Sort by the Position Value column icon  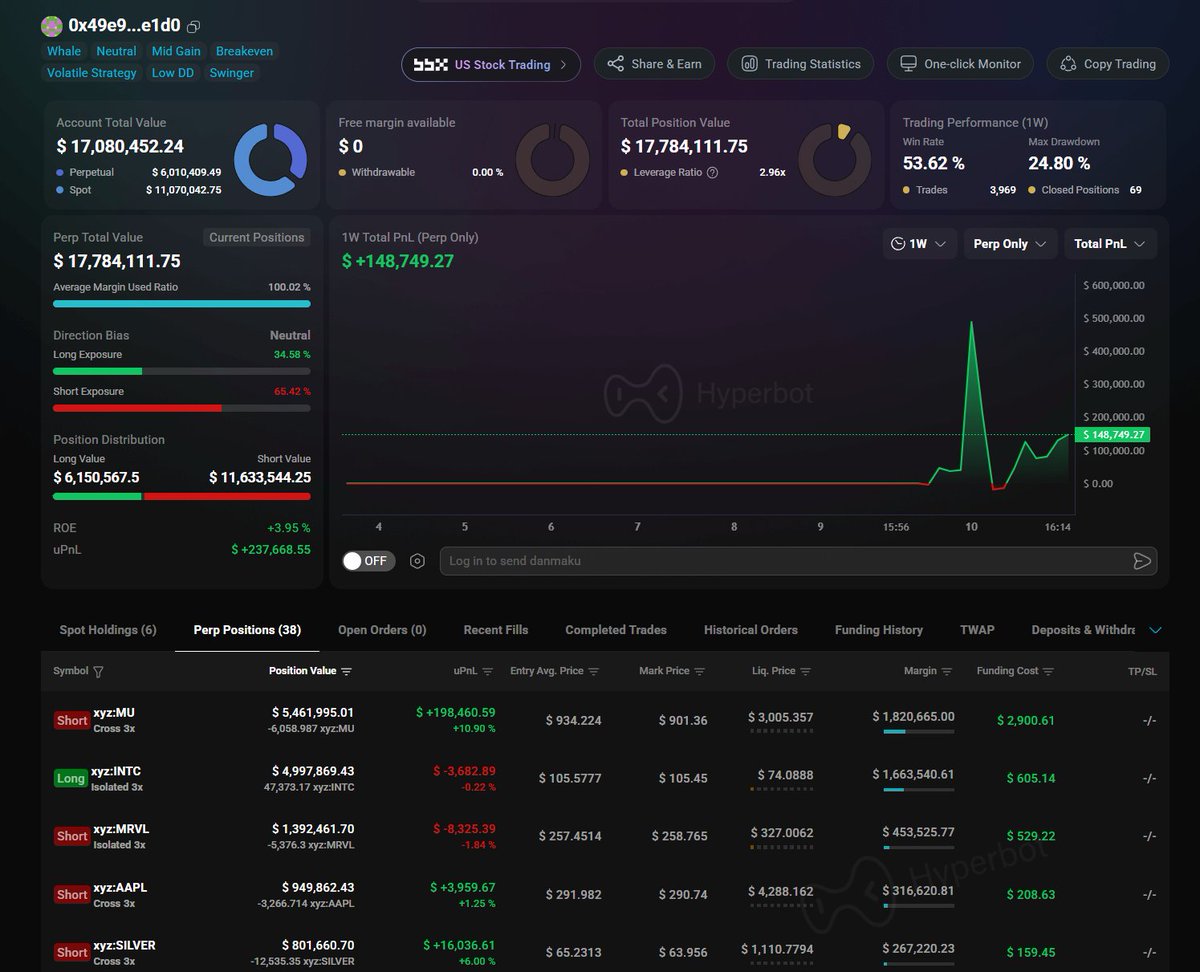click(346, 671)
